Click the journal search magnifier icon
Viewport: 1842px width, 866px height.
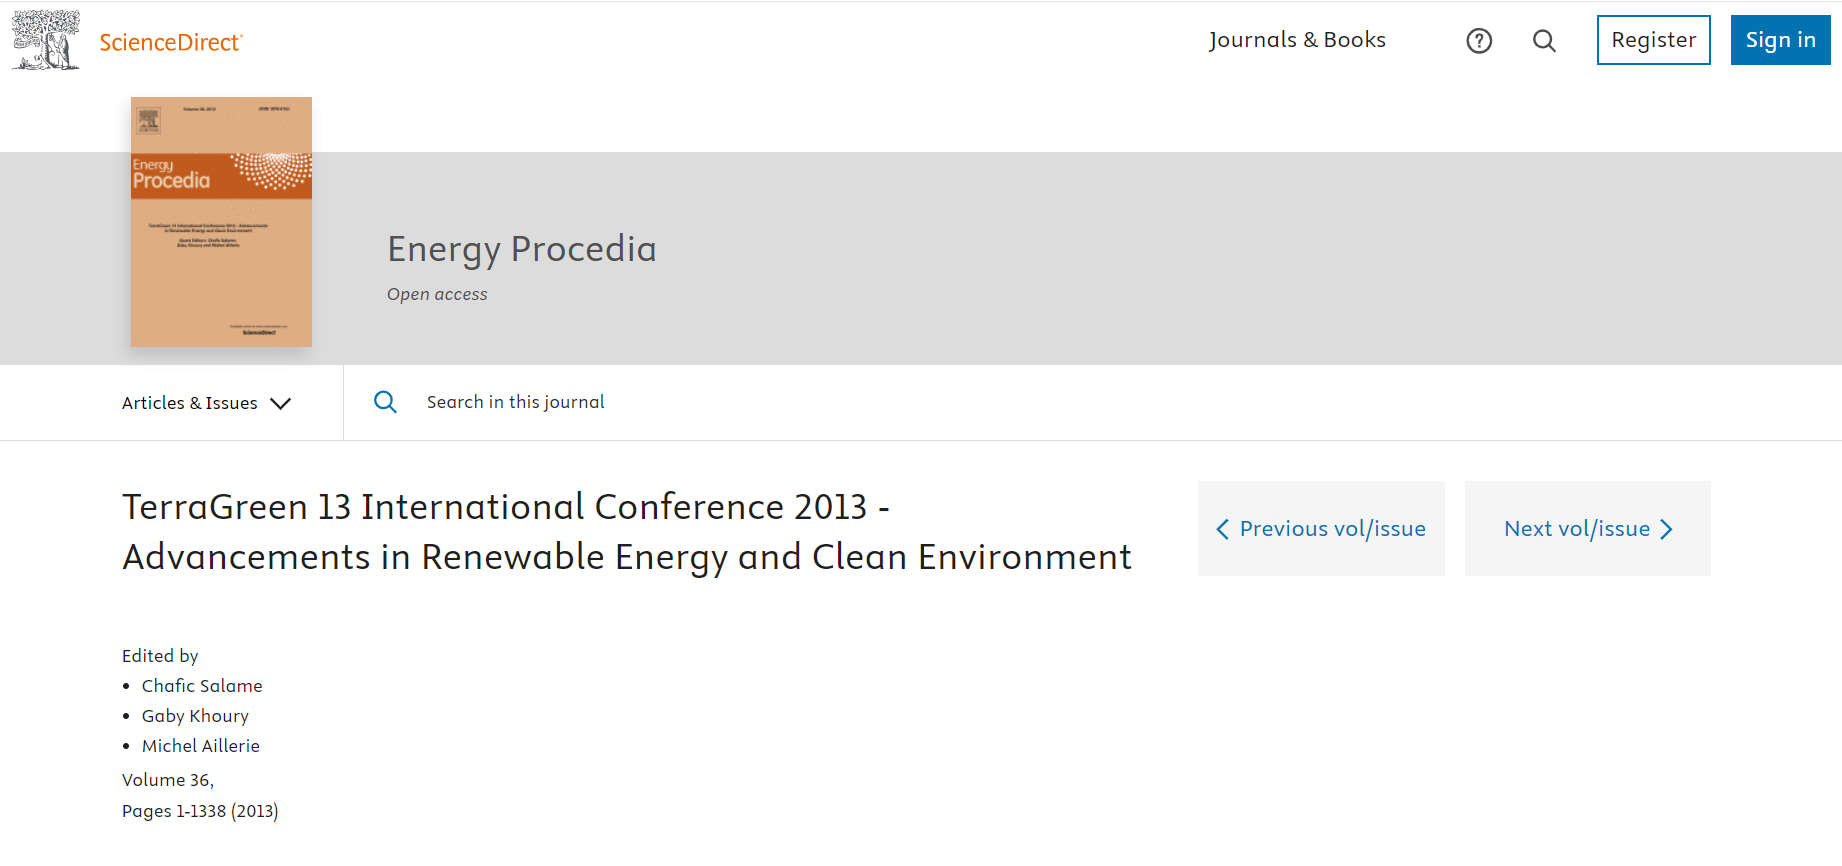385,402
